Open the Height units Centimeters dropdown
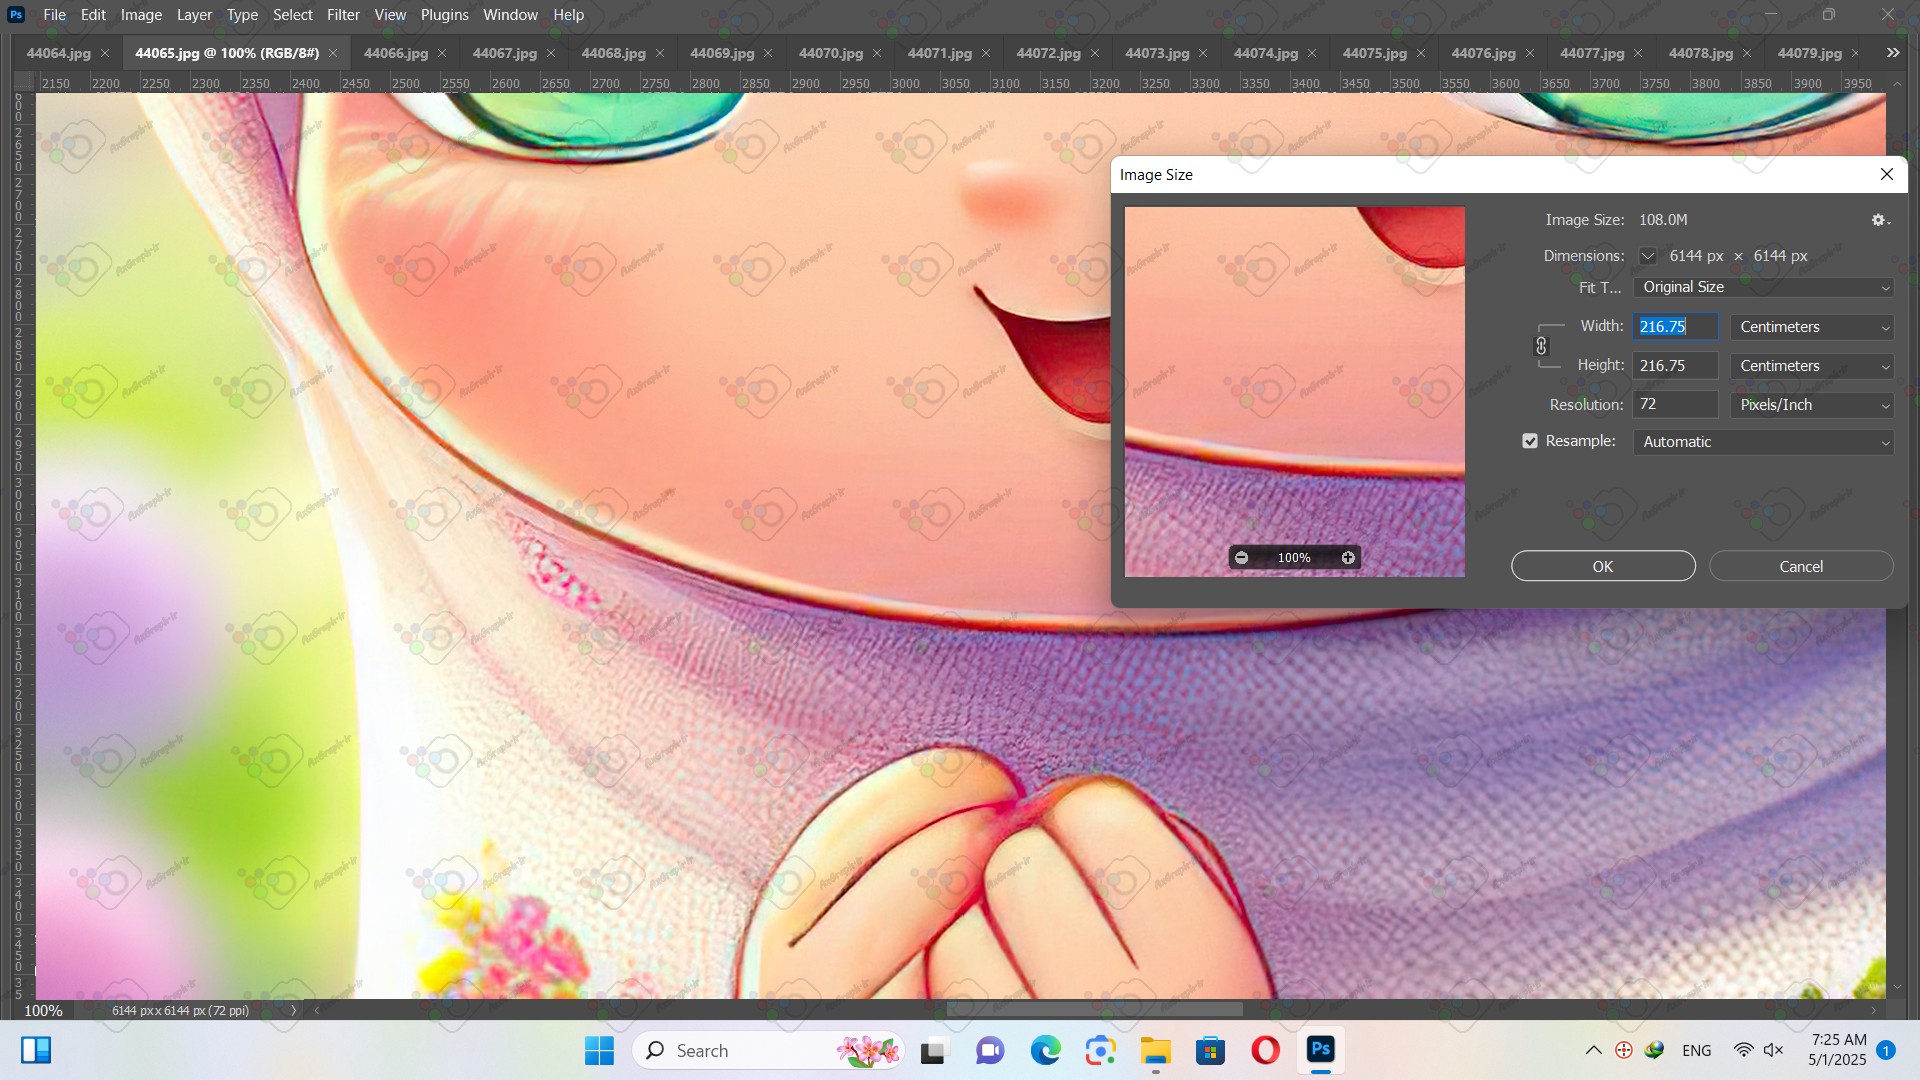The height and width of the screenshot is (1080, 1920). coord(1812,366)
